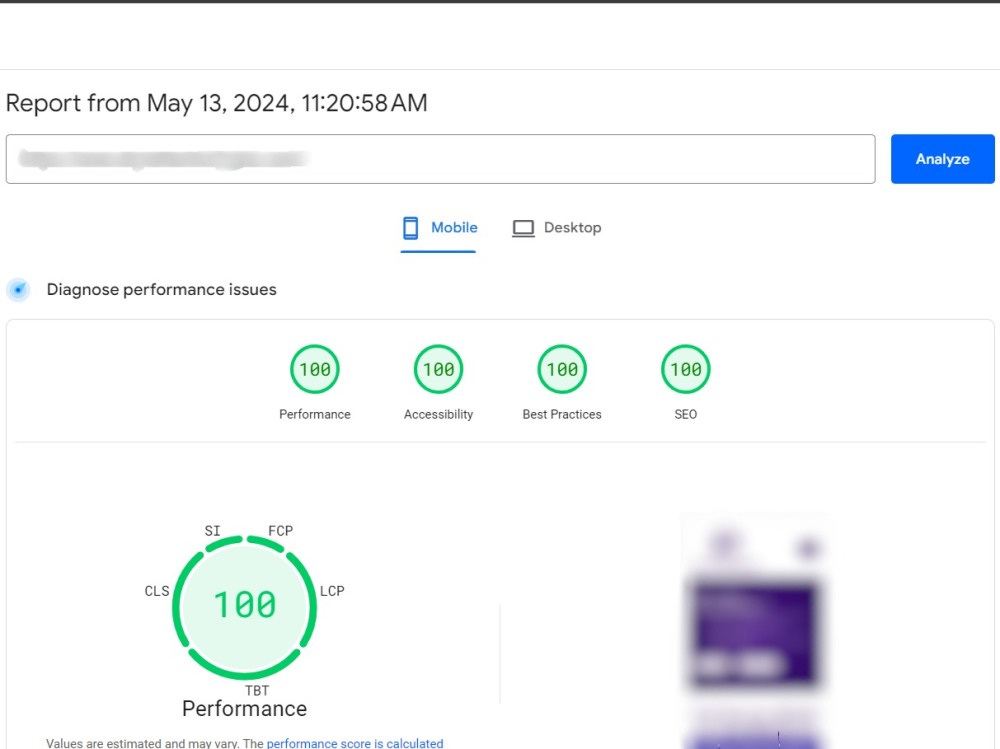
Task: Click the SI metric label
Action: 212,531
